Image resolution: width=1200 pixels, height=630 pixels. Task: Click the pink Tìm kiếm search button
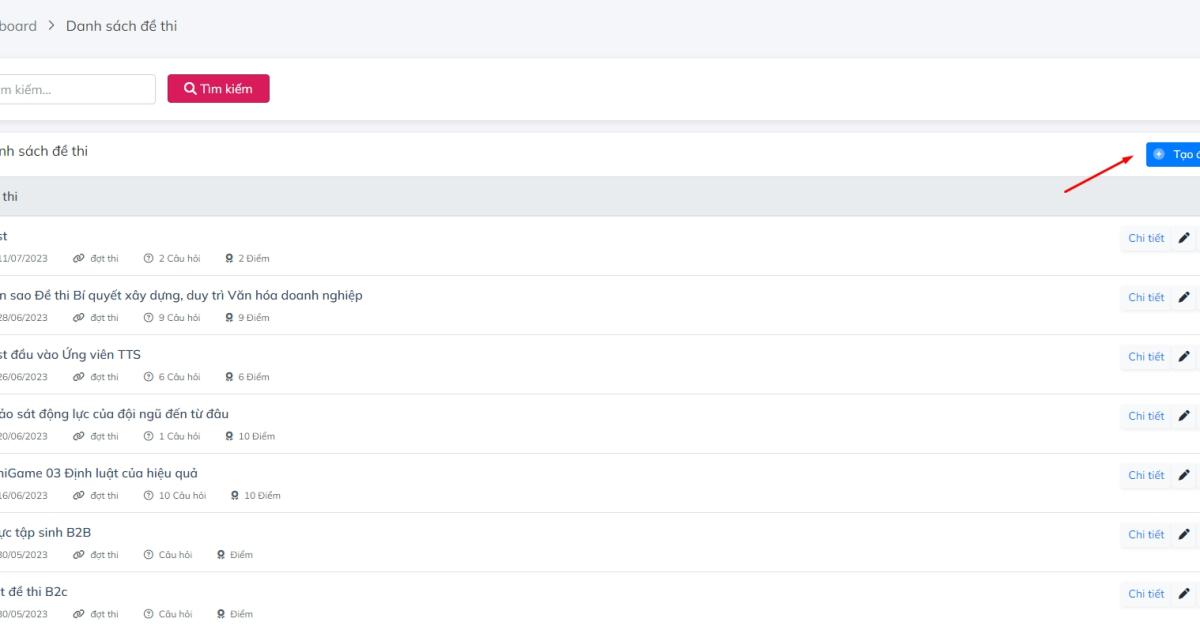[x=218, y=89]
